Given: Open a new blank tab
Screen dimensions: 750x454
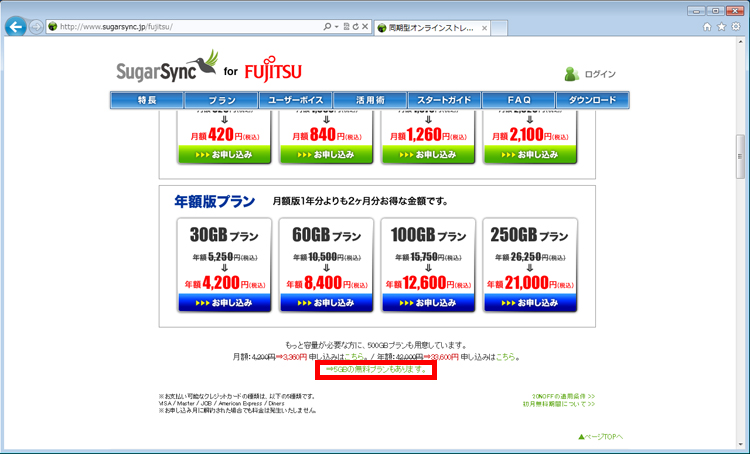Looking at the screenshot, I should [x=499, y=28].
